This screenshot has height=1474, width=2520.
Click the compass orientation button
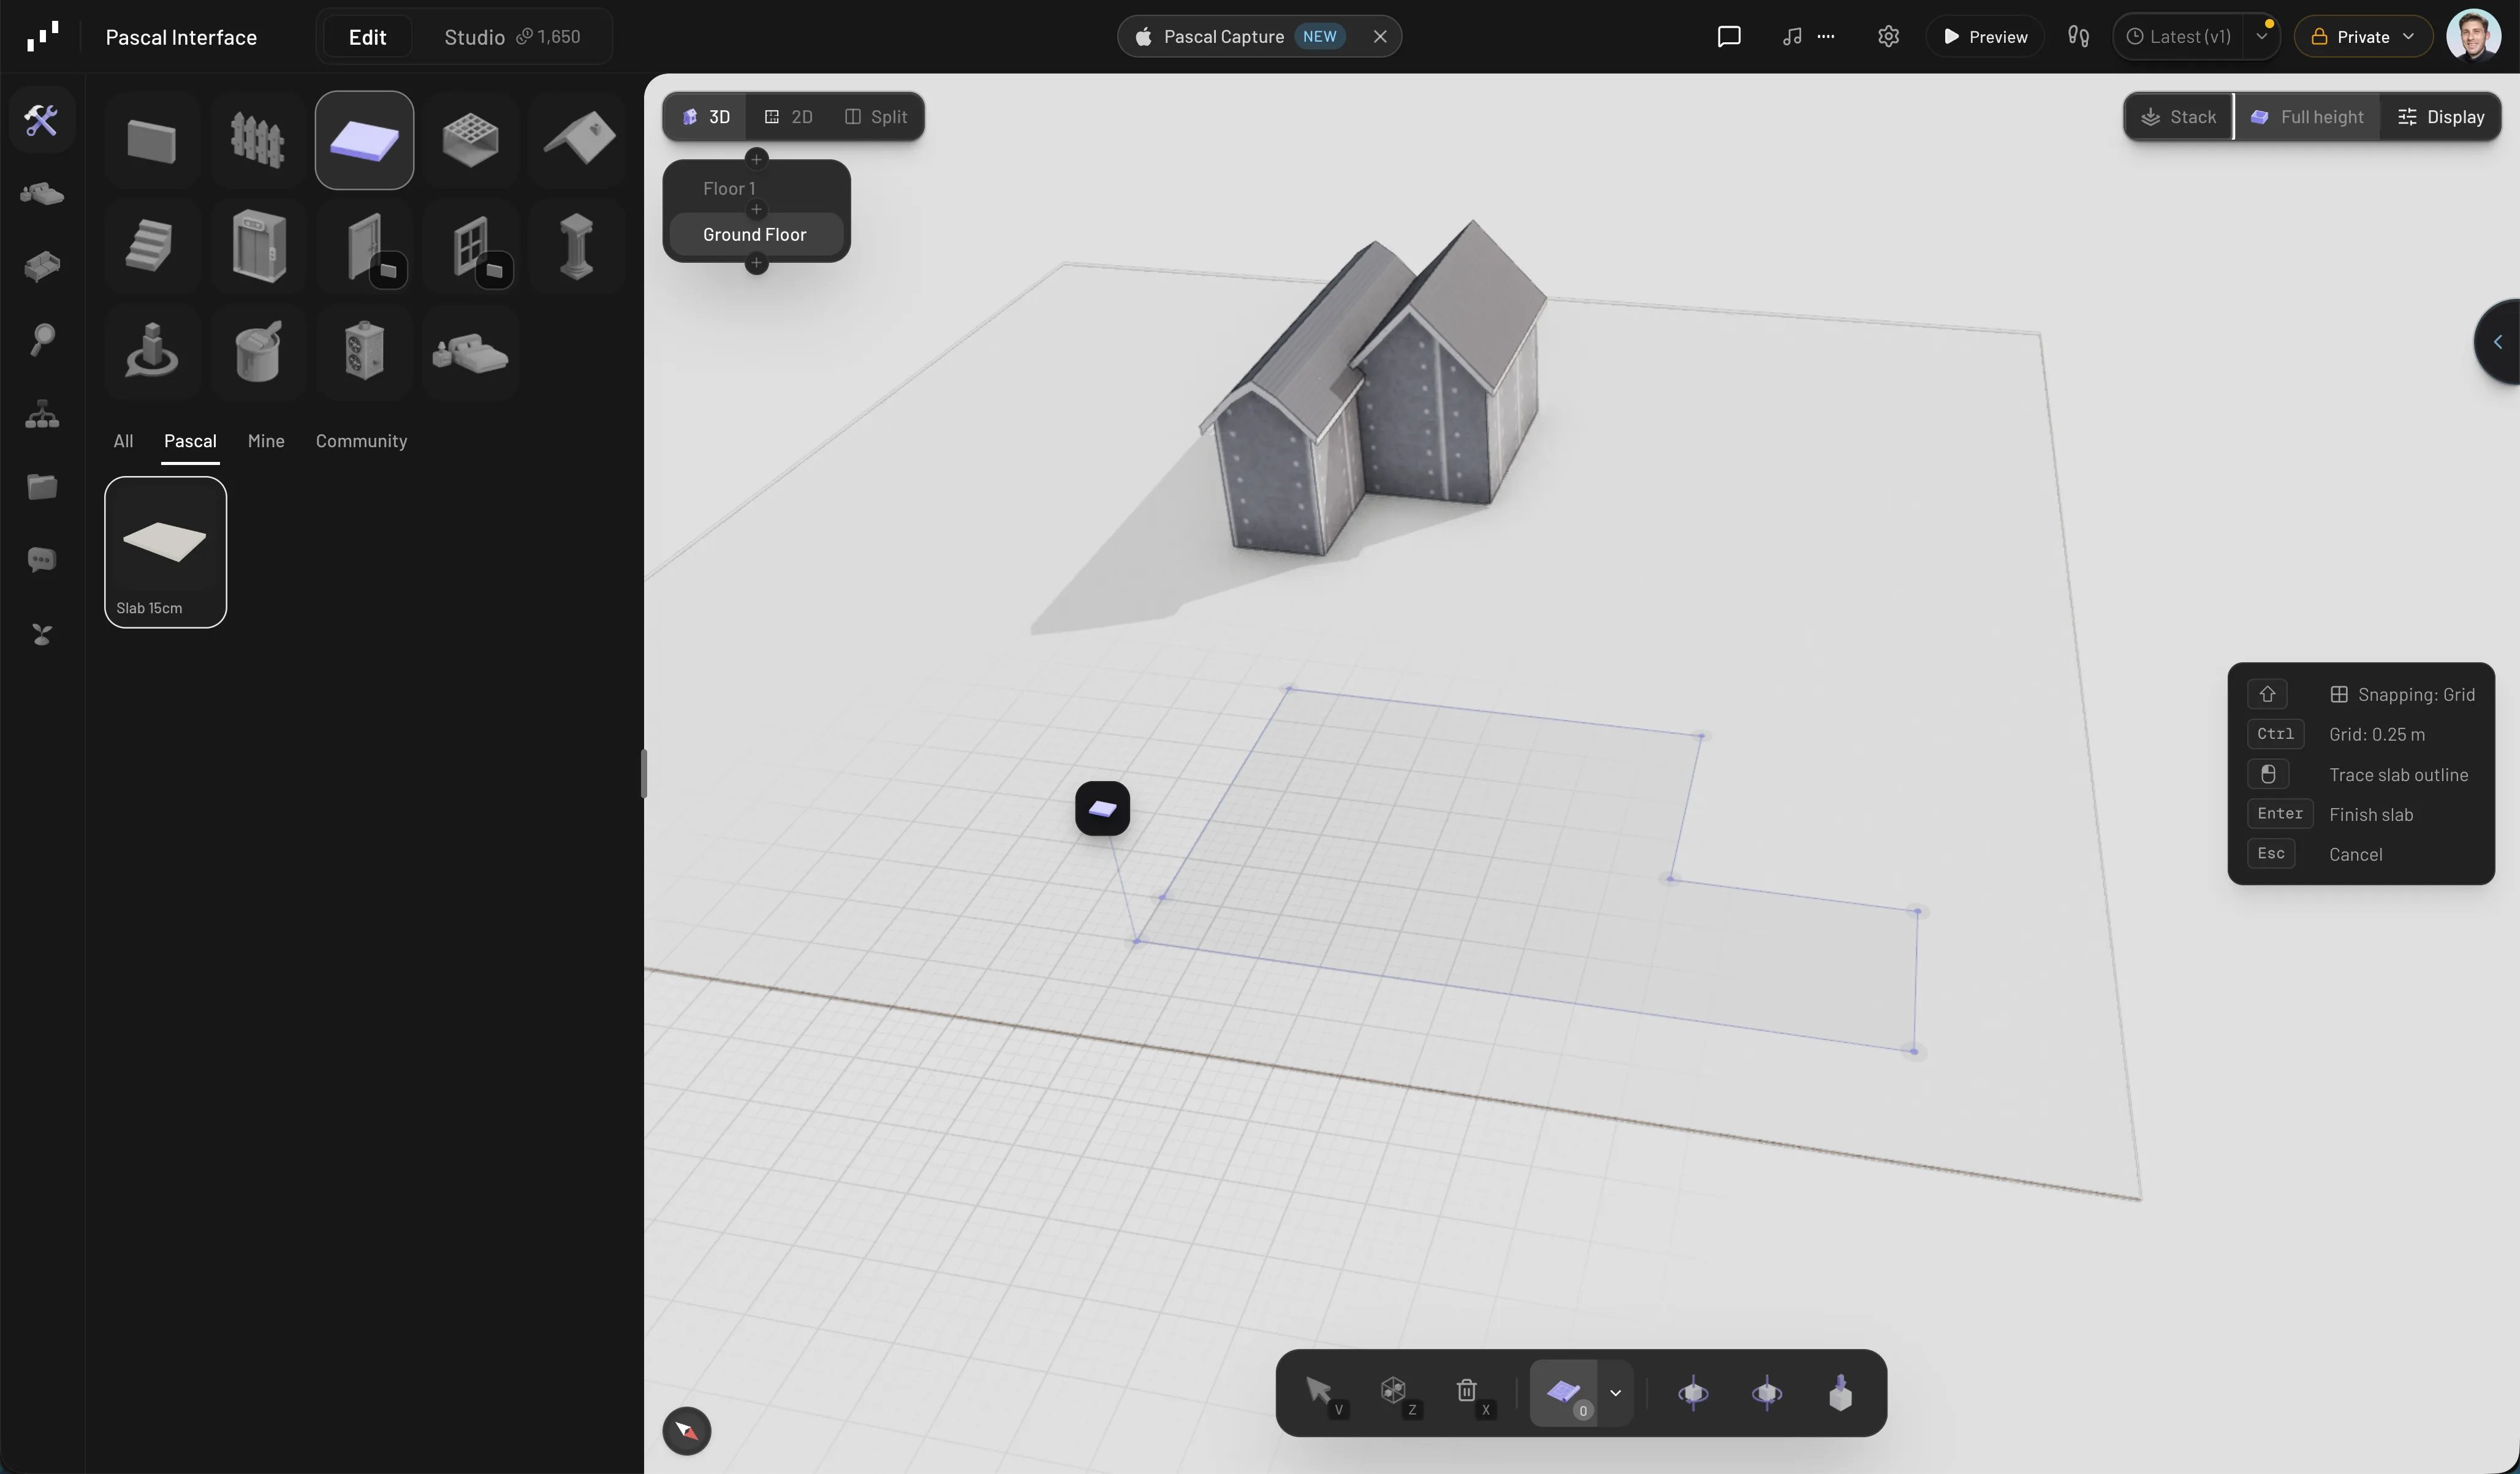(687, 1431)
